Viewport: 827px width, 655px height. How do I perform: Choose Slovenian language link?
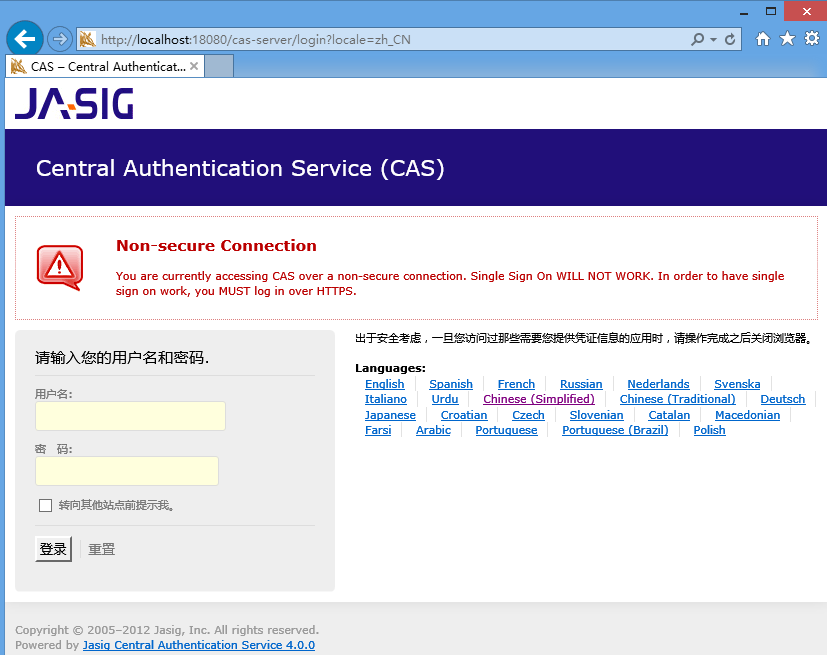point(597,415)
